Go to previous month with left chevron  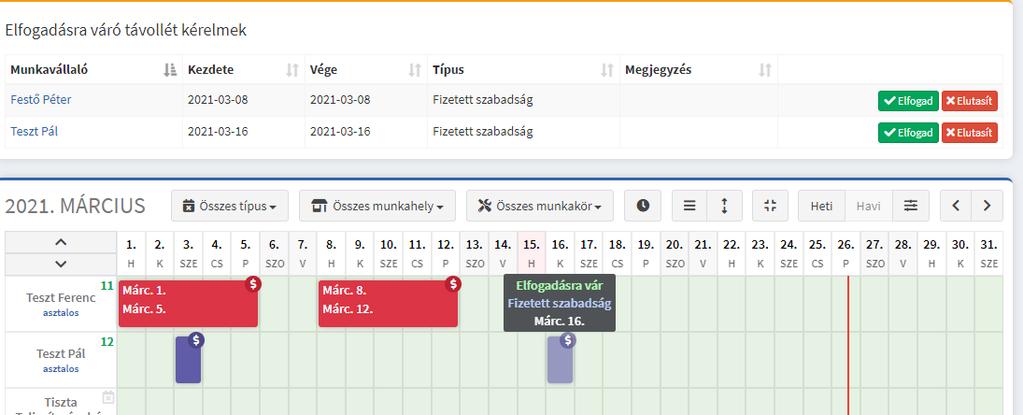click(x=956, y=206)
